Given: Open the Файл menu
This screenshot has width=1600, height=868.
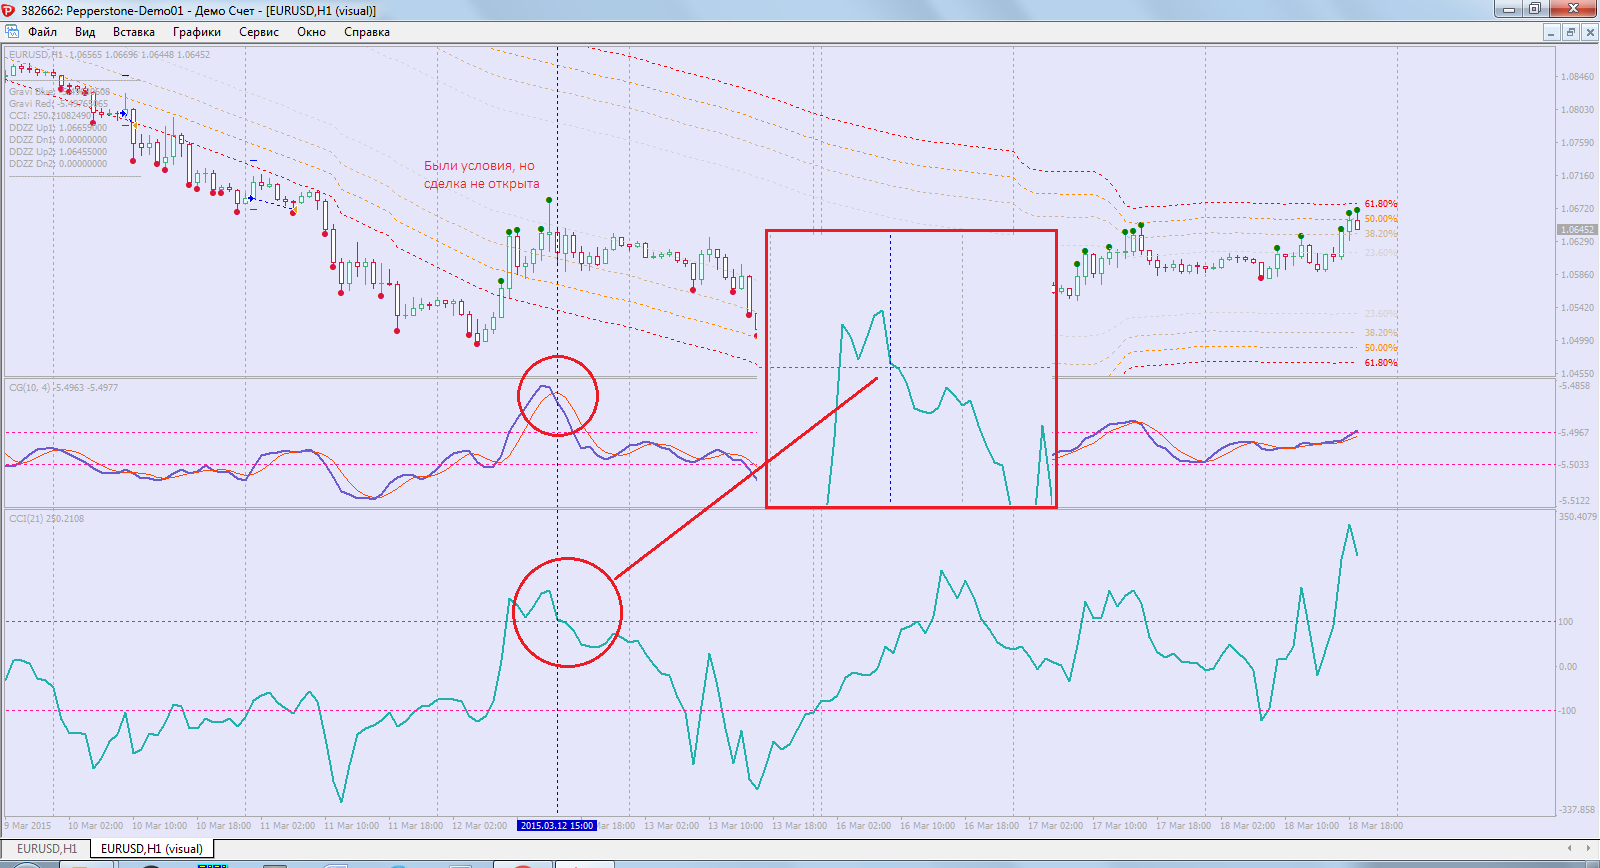Looking at the screenshot, I should point(42,32).
